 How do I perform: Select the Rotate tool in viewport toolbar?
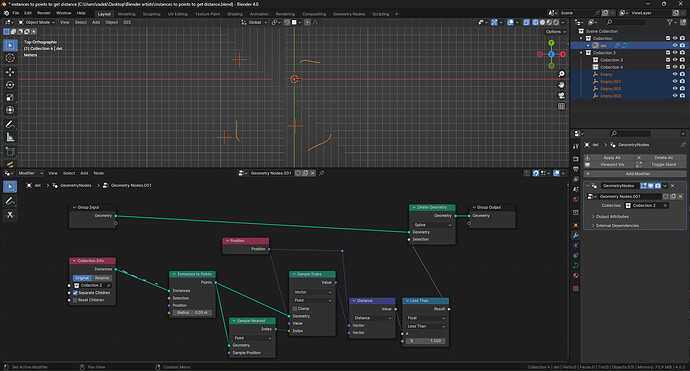tap(10, 84)
